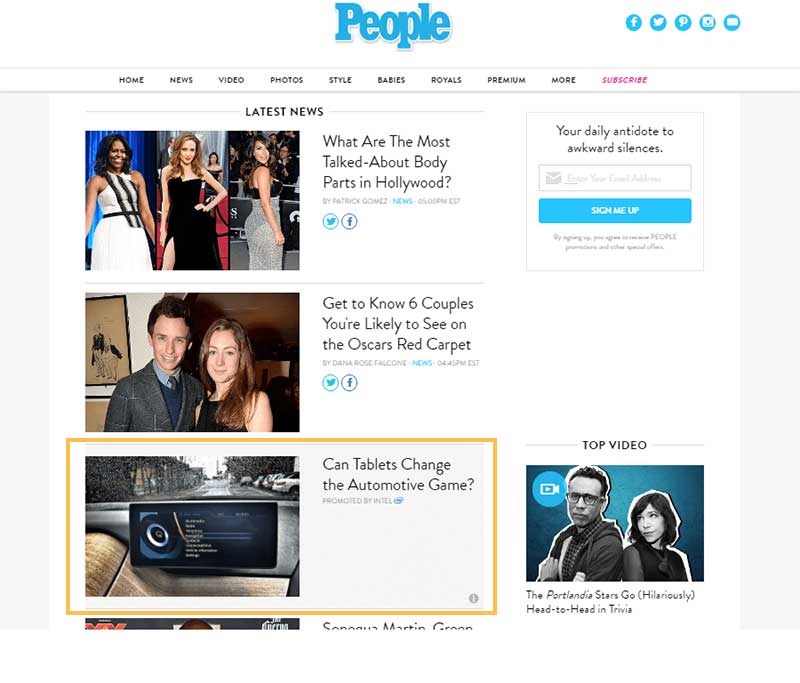Screen dimensions: 800x683
Task: Share Oscars Couples article on Twitter
Action: [x=331, y=383]
